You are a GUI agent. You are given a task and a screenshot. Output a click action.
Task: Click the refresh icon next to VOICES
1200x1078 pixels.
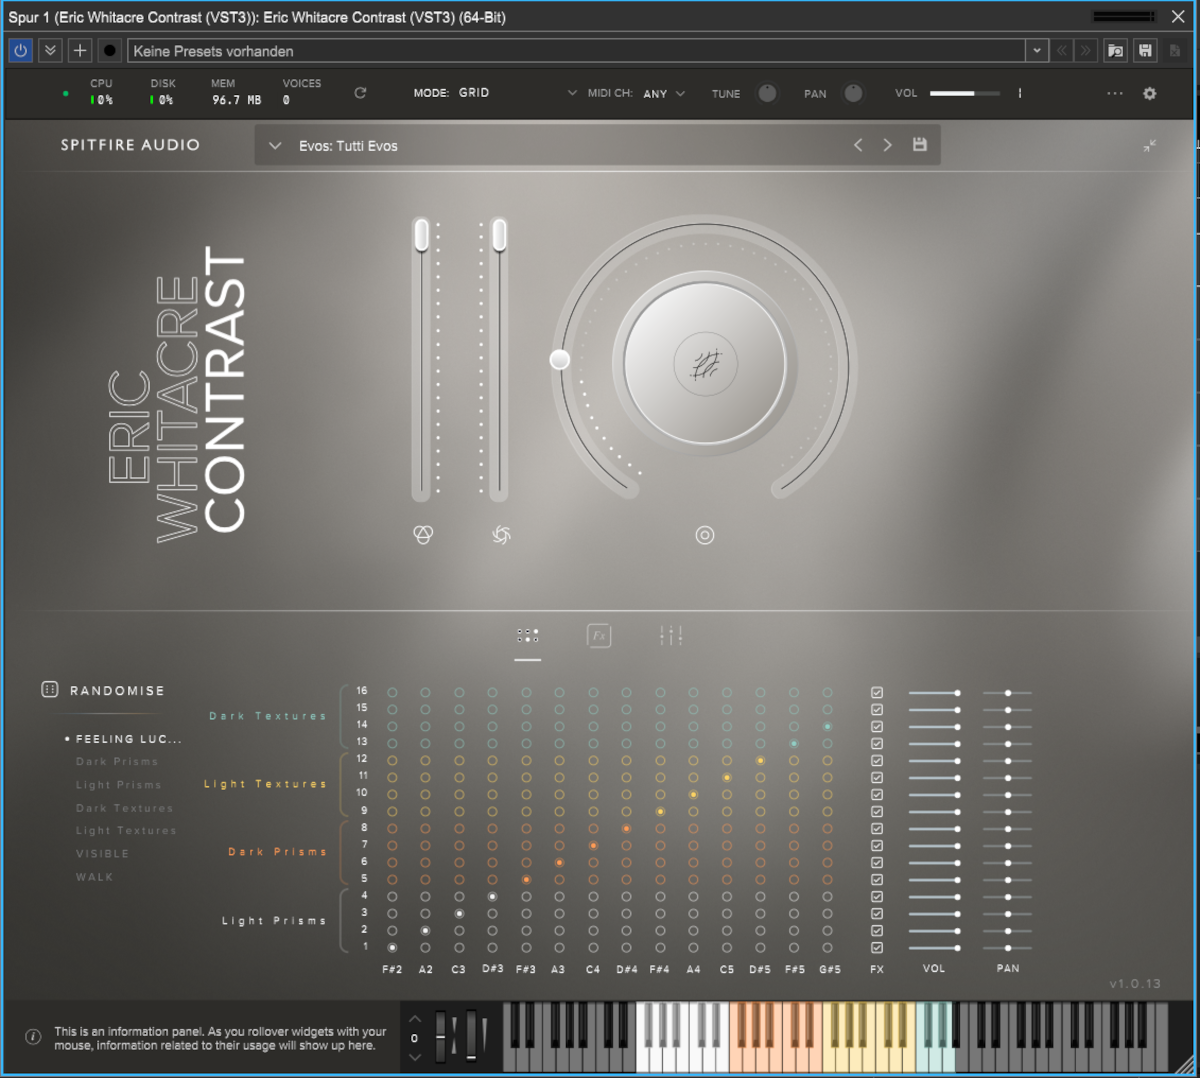pyautogui.click(x=360, y=93)
